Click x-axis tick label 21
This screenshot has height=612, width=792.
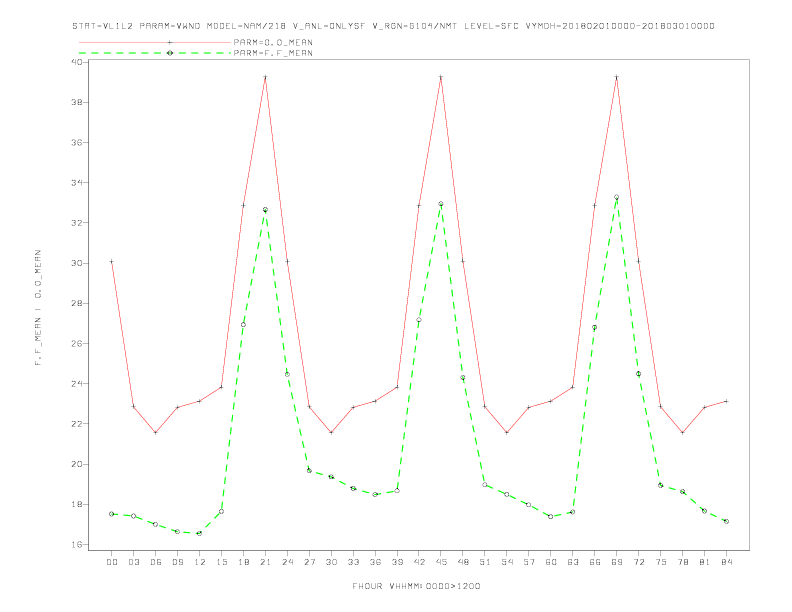coord(265,562)
